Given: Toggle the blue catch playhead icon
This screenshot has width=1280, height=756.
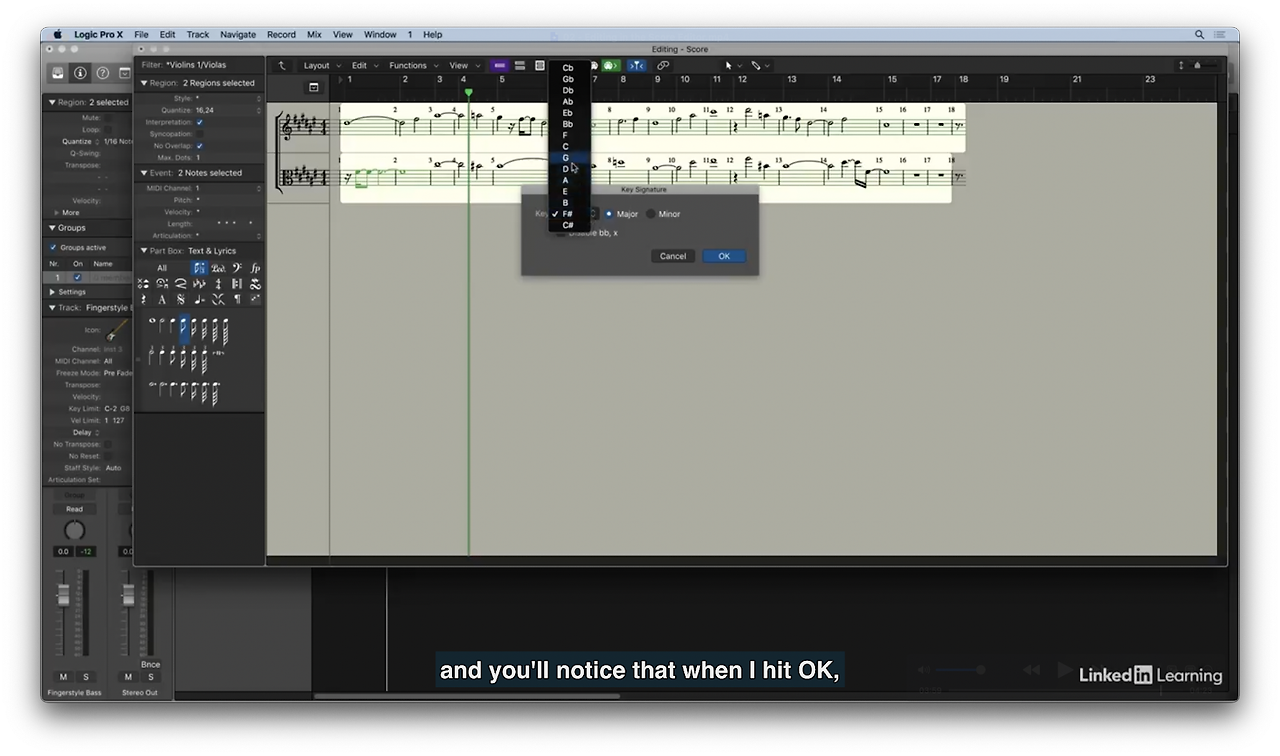Looking at the screenshot, I should tap(637, 65).
